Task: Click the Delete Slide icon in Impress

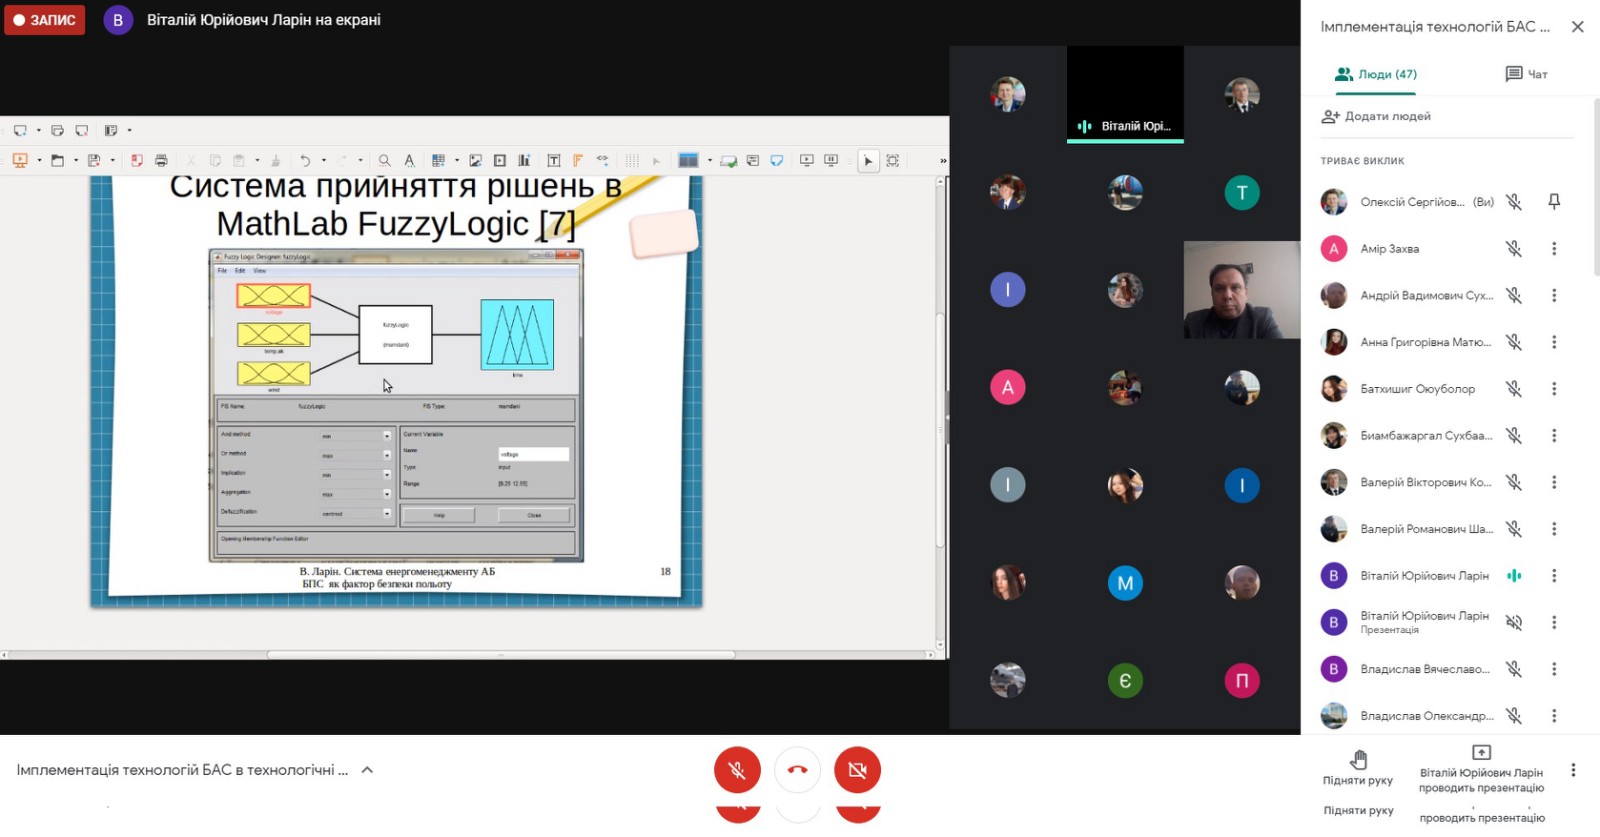Action: pyautogui.click(x=82, y=130)
